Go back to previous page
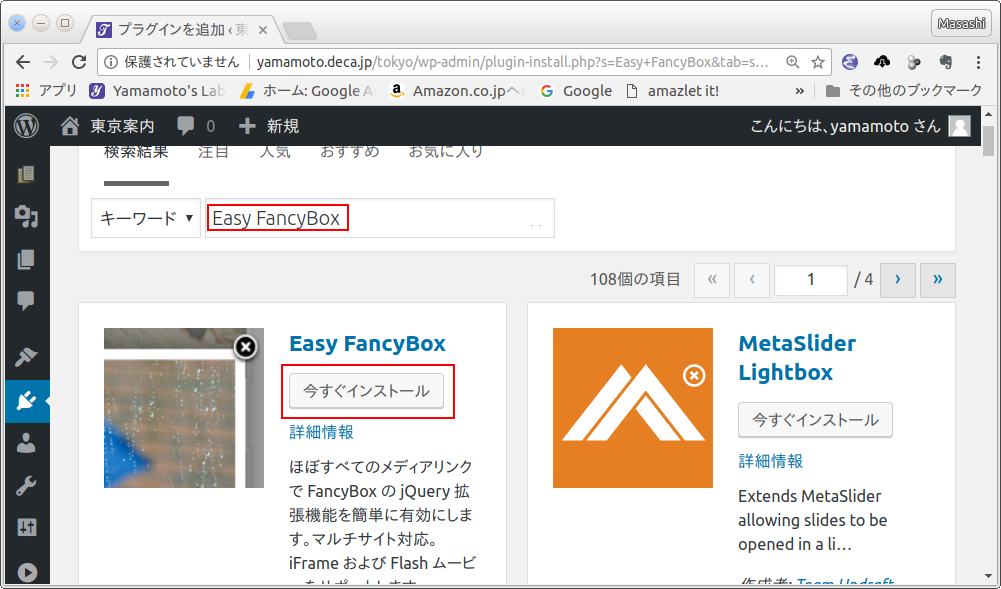1001x589 pixels. coord(23,62)
